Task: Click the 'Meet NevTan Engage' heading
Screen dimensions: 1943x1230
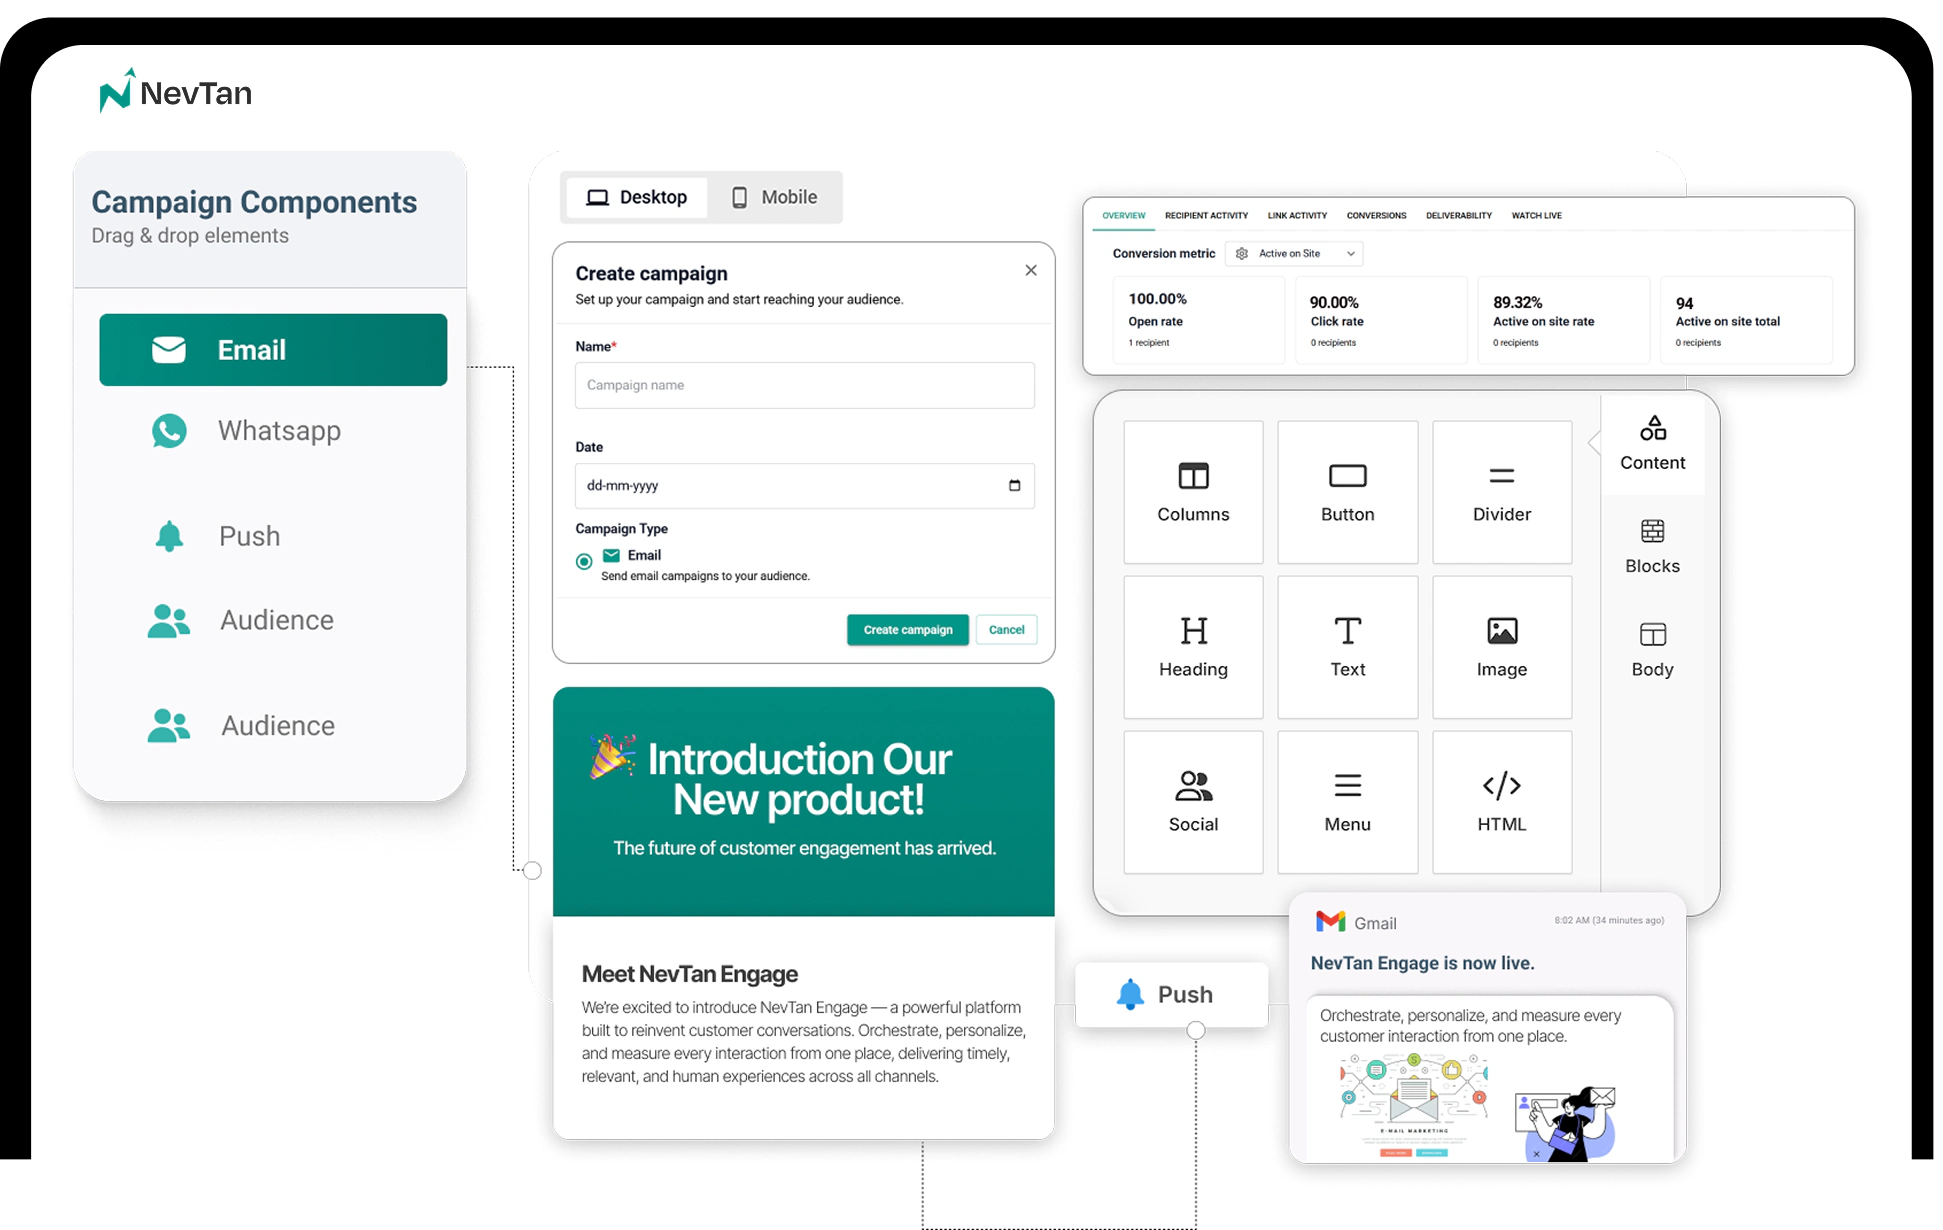Action: tap(690, 974)
